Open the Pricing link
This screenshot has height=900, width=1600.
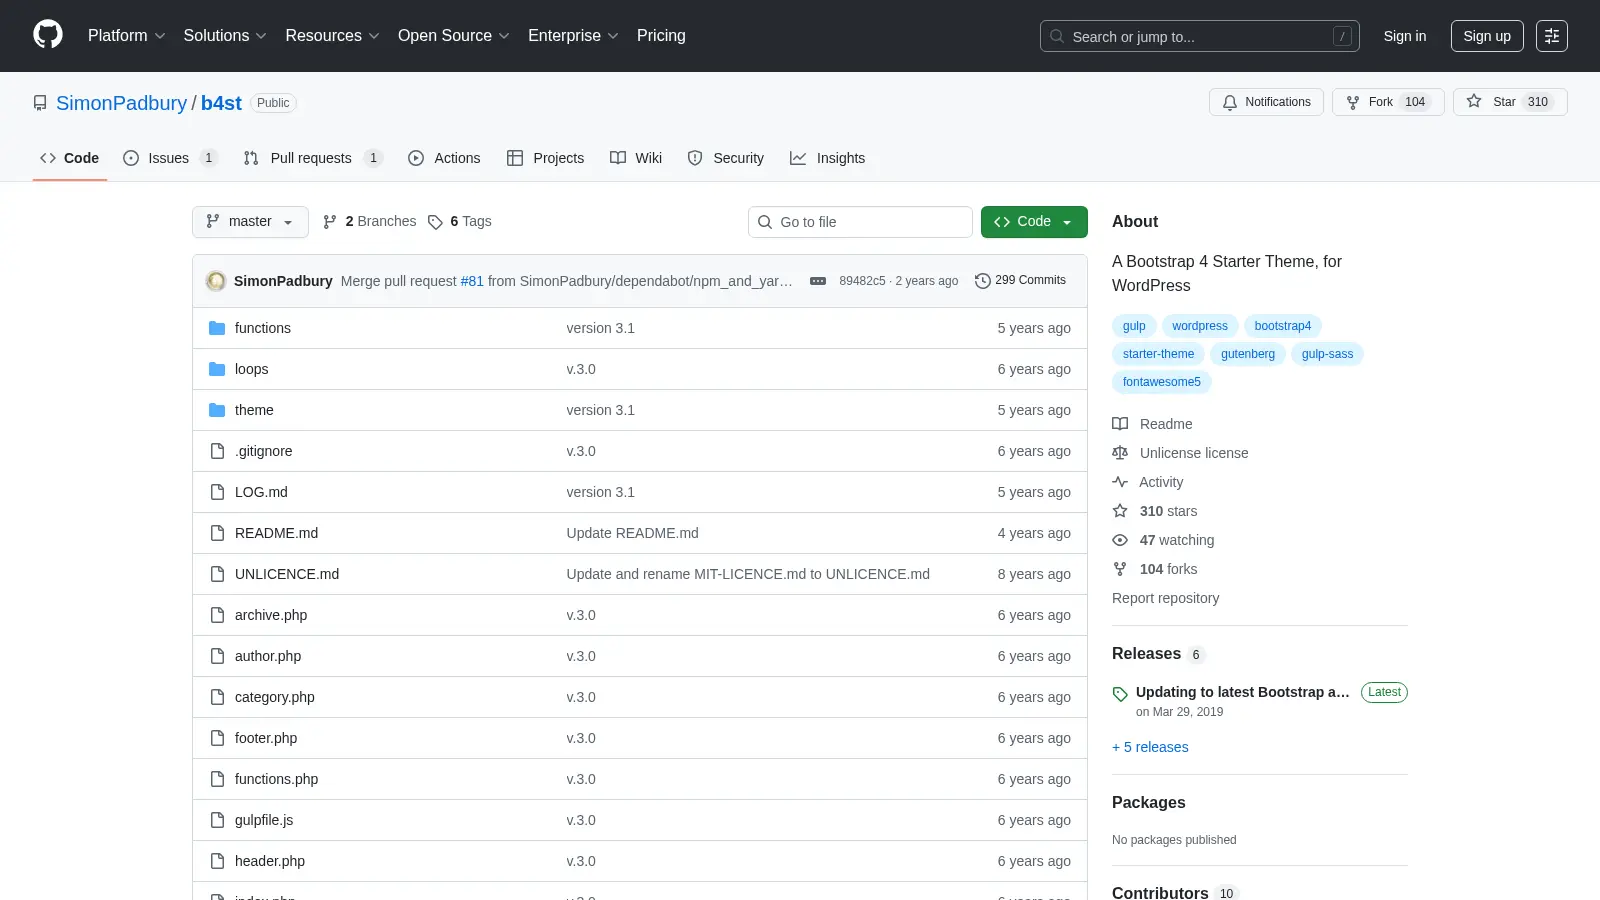pyautogui.click(x=661, y=36)
